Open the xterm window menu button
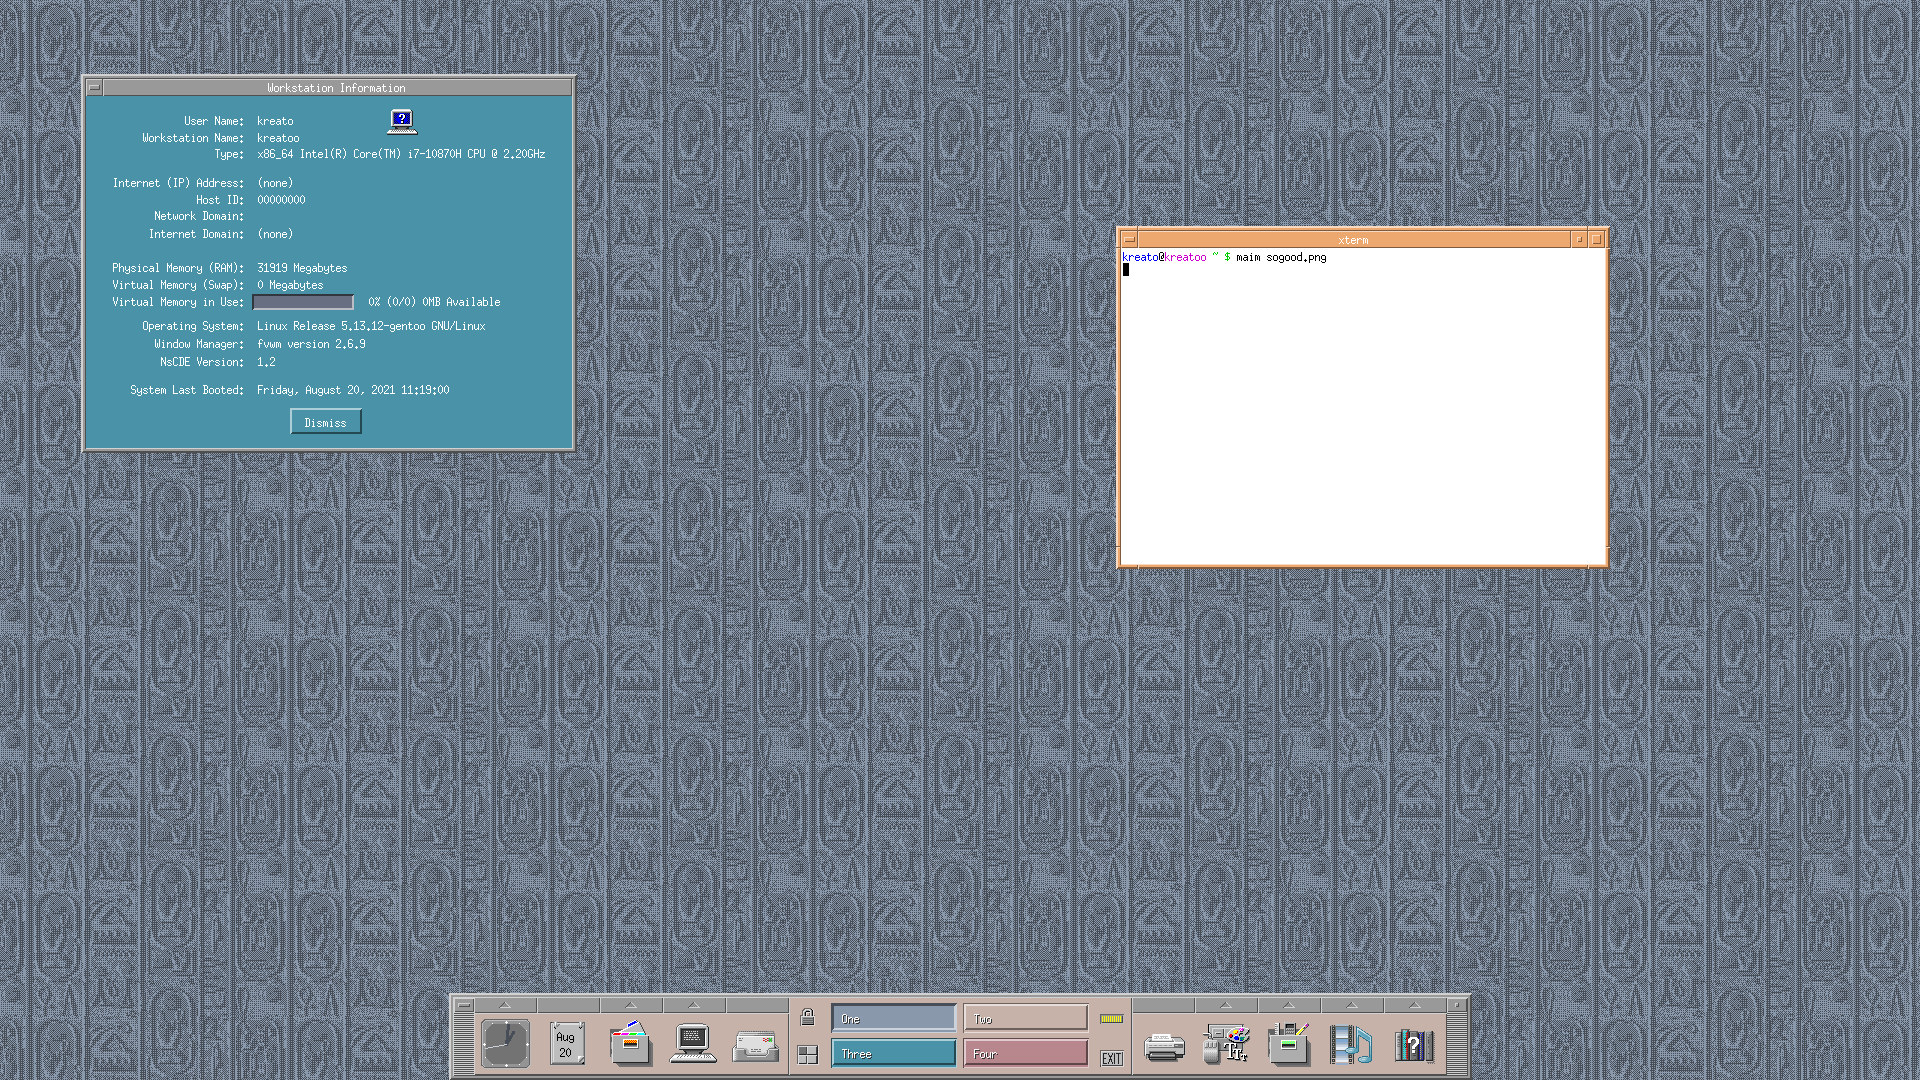Viewport: 1920px width, 1080px height. click(x=1130, y=239)
